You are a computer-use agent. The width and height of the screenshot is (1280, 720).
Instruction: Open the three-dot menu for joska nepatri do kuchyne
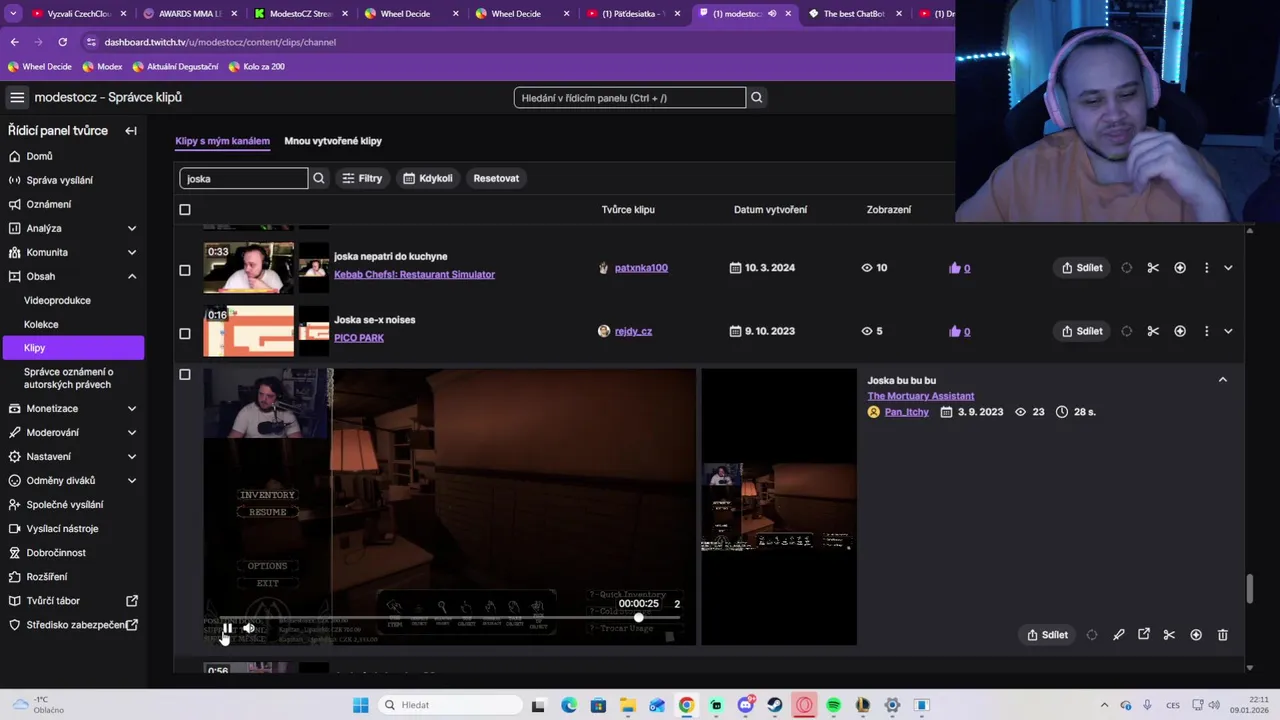click(x=1206, y=268)
